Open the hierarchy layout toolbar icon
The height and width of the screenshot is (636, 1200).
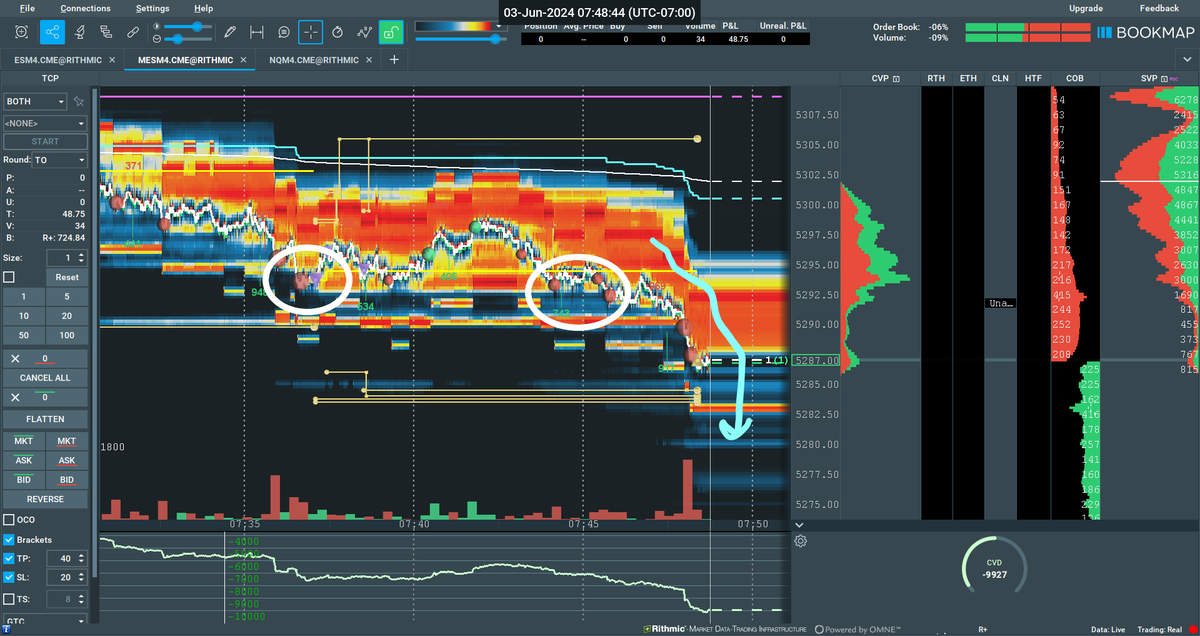point(107,32)
